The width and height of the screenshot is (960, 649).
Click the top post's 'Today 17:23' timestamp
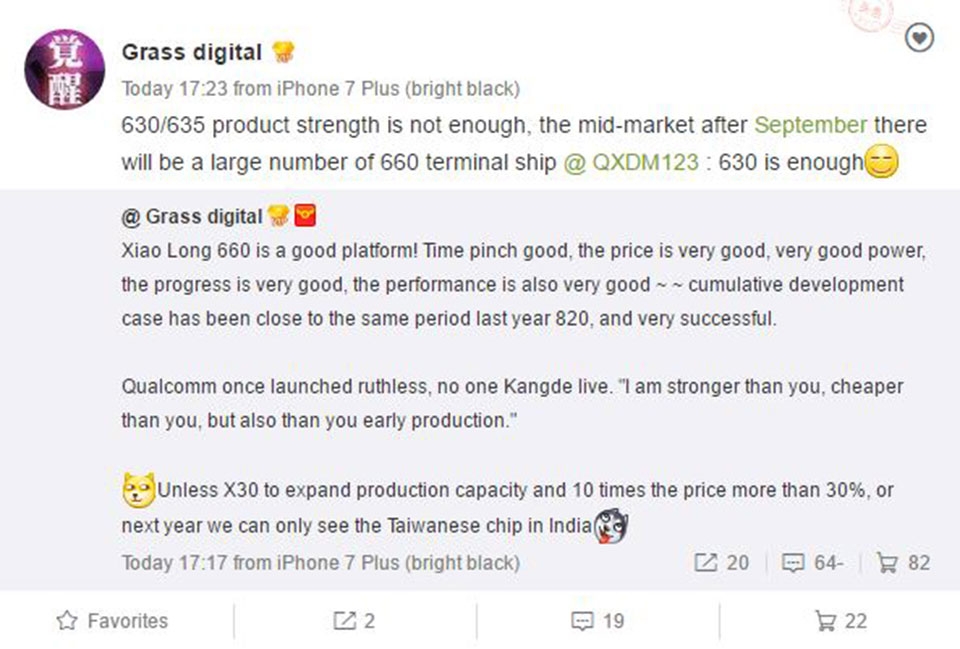pyautogui.click(x=174, y=89)
